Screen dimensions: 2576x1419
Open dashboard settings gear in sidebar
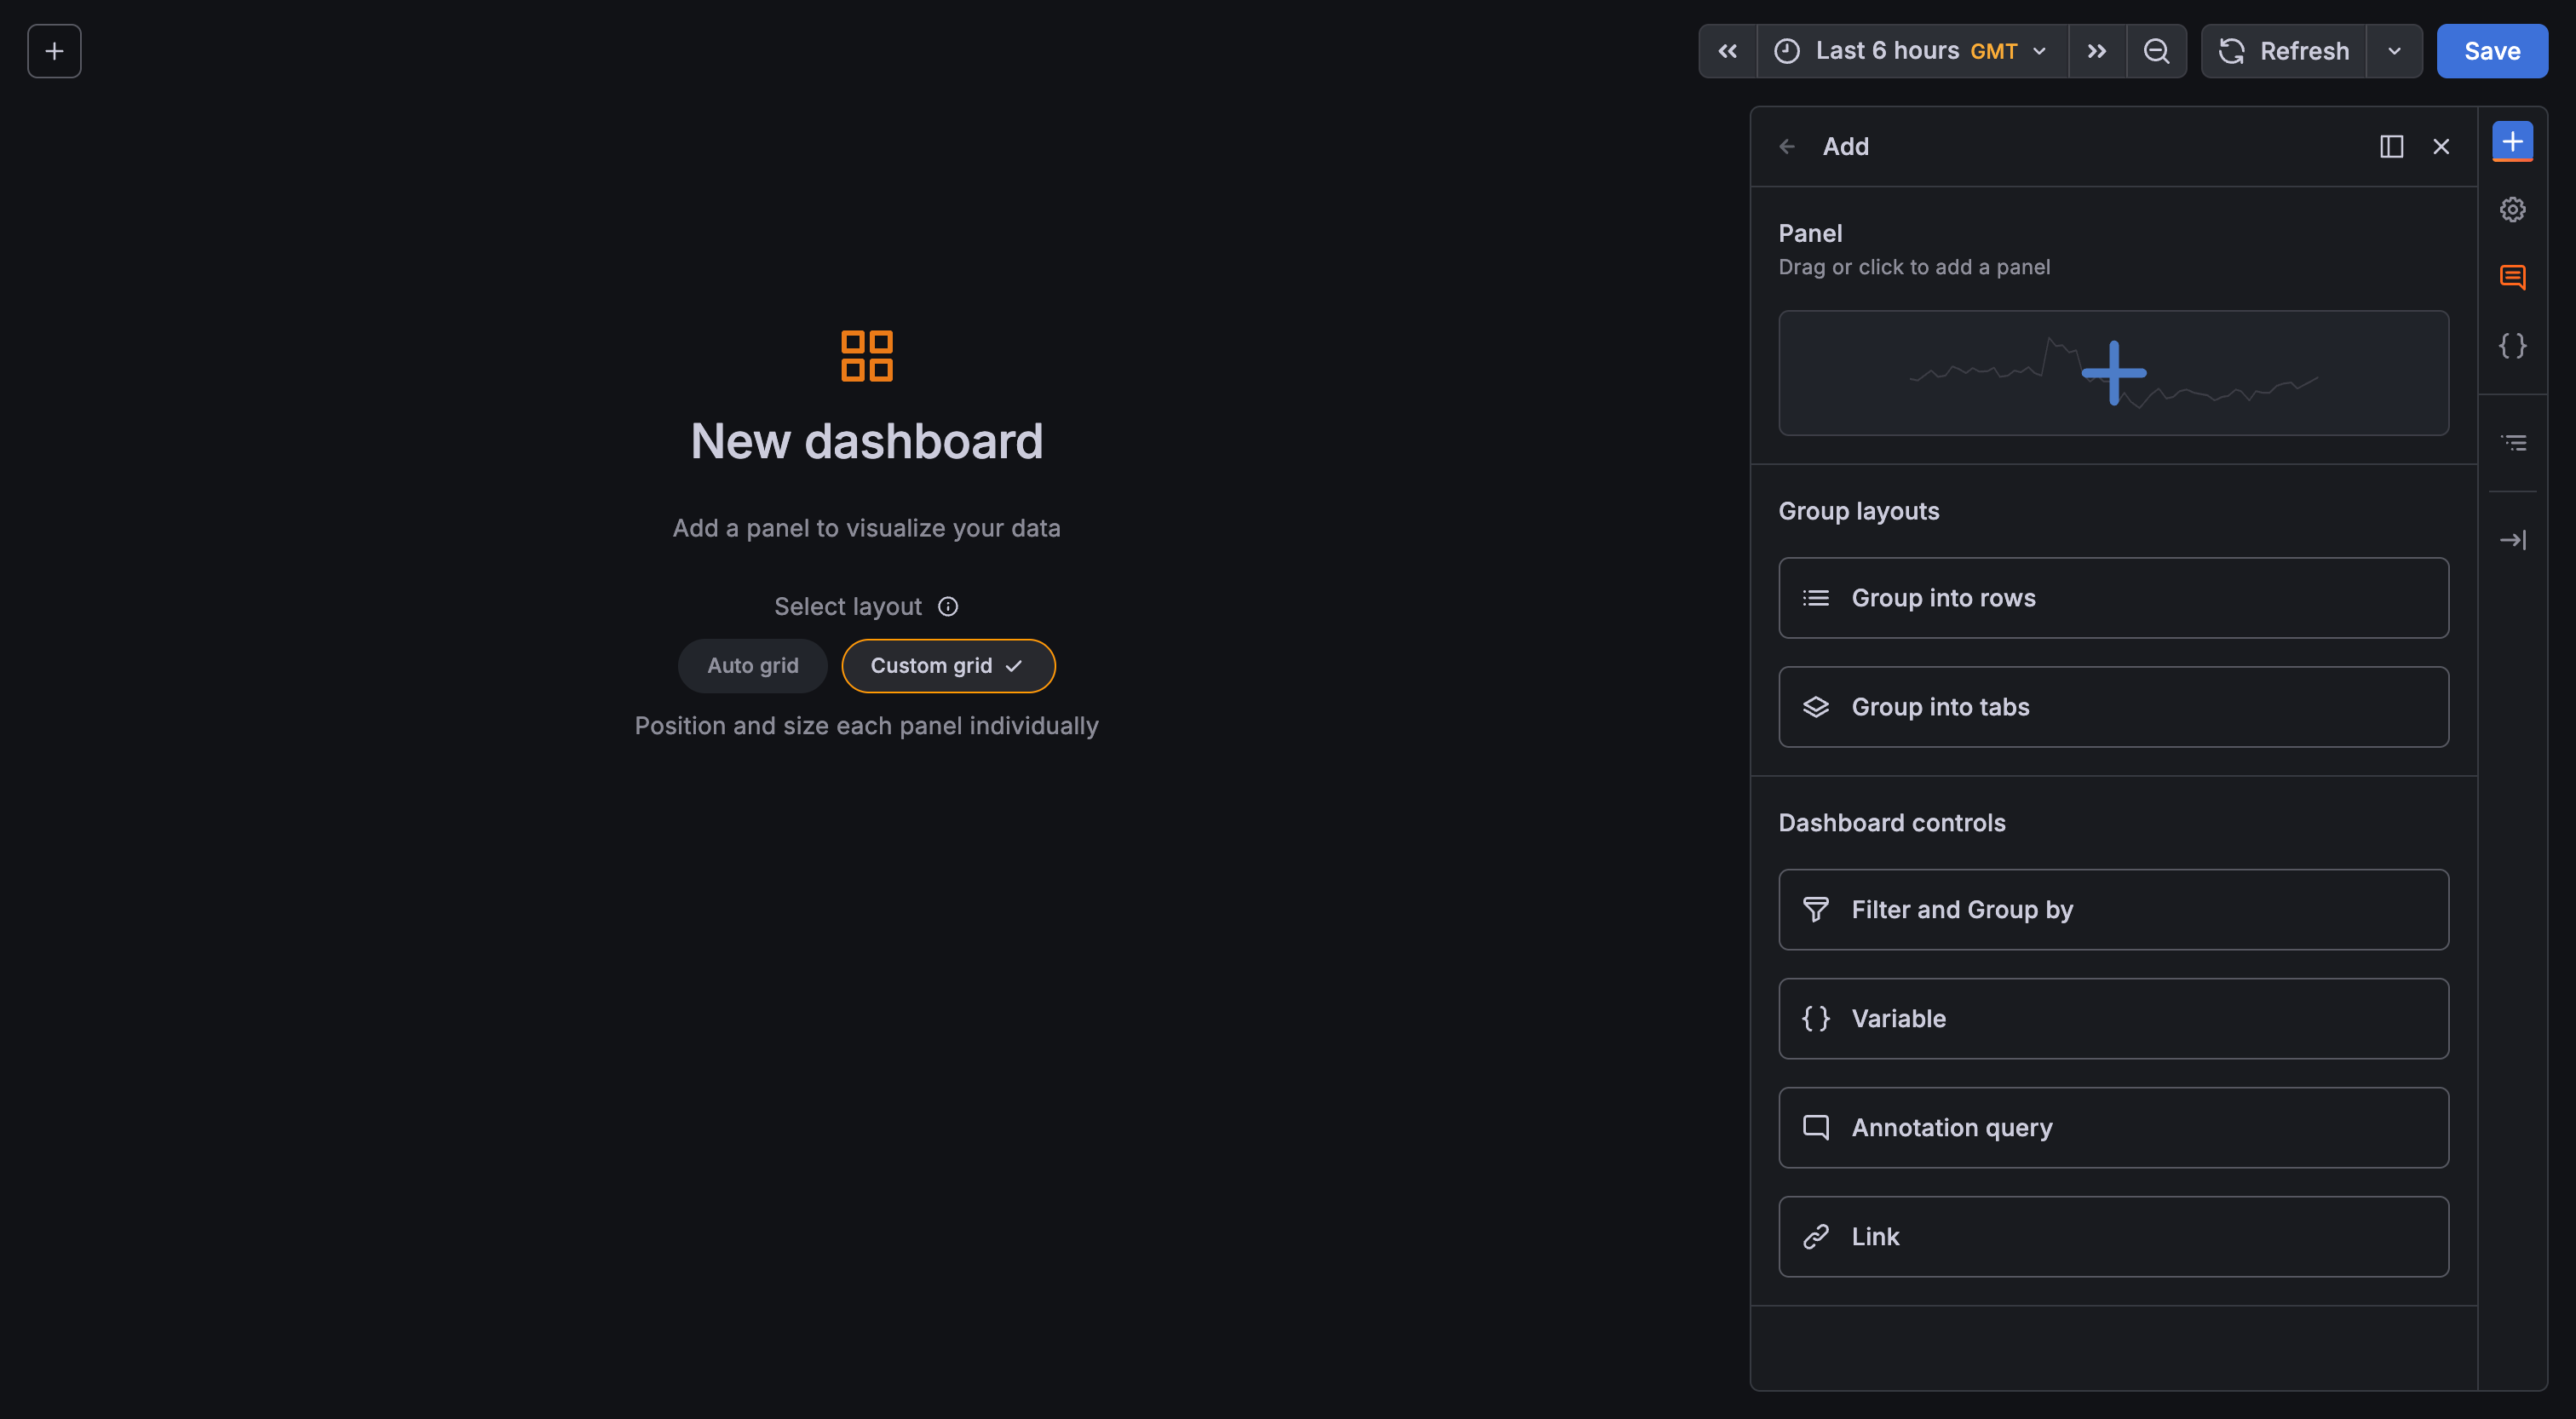(x=2512, y=209)
